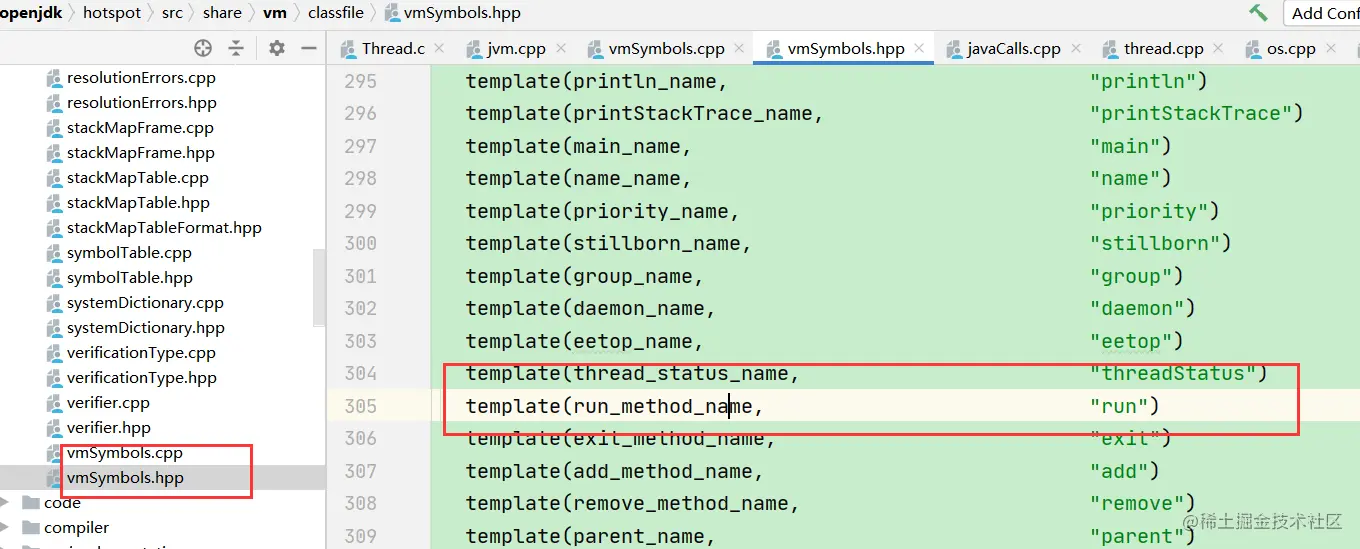This screenshot has width=1360, height=549.
Task: Click src in the breadcrumb path
Action: [173, 13]
